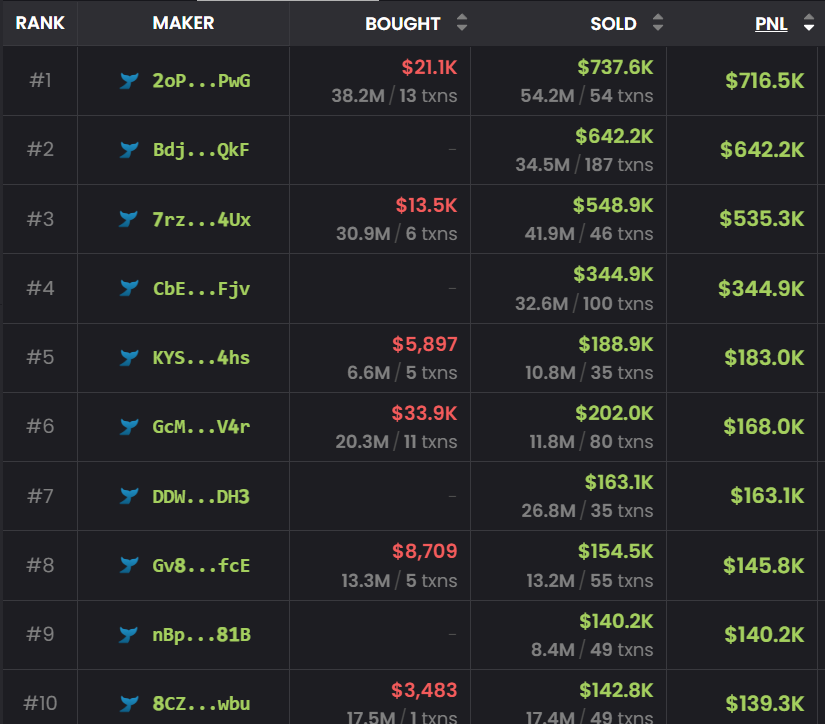825x724 pixels.
Task: Toggle the sort arrows beside PNL
Action: (x=807, y=23)
